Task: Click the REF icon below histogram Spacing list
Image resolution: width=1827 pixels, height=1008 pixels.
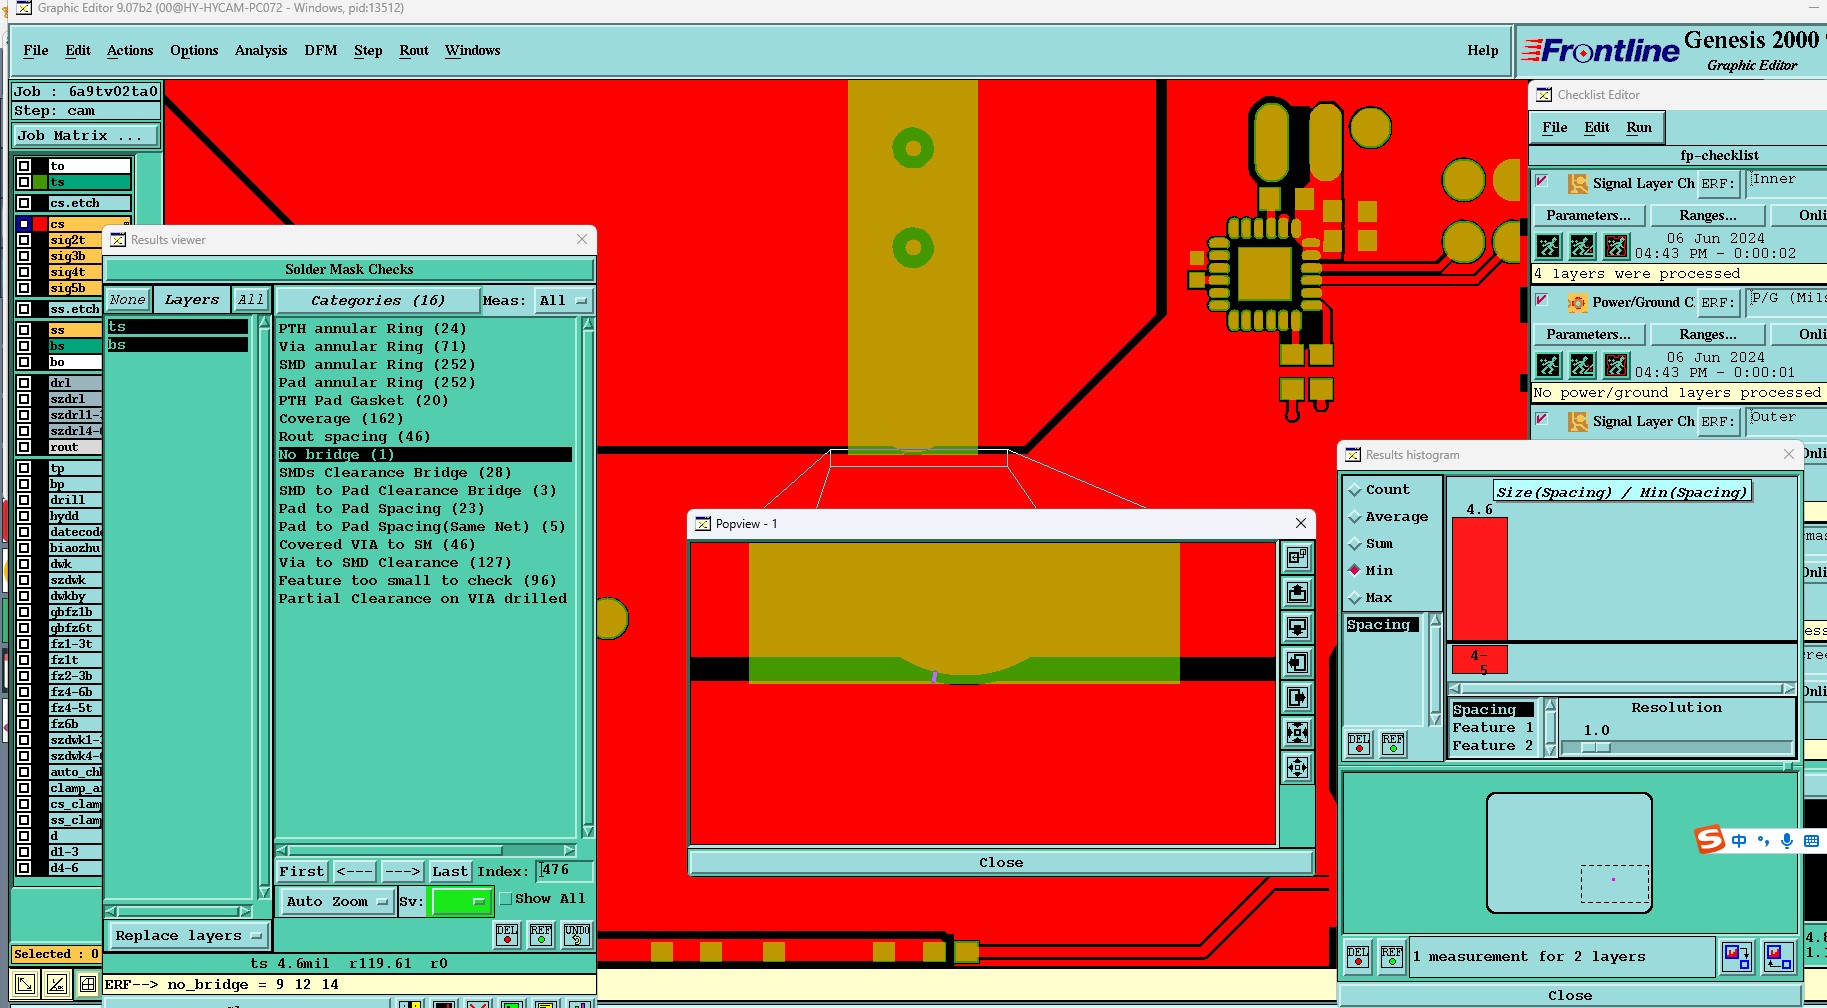Action: (x=1393, y=743)
